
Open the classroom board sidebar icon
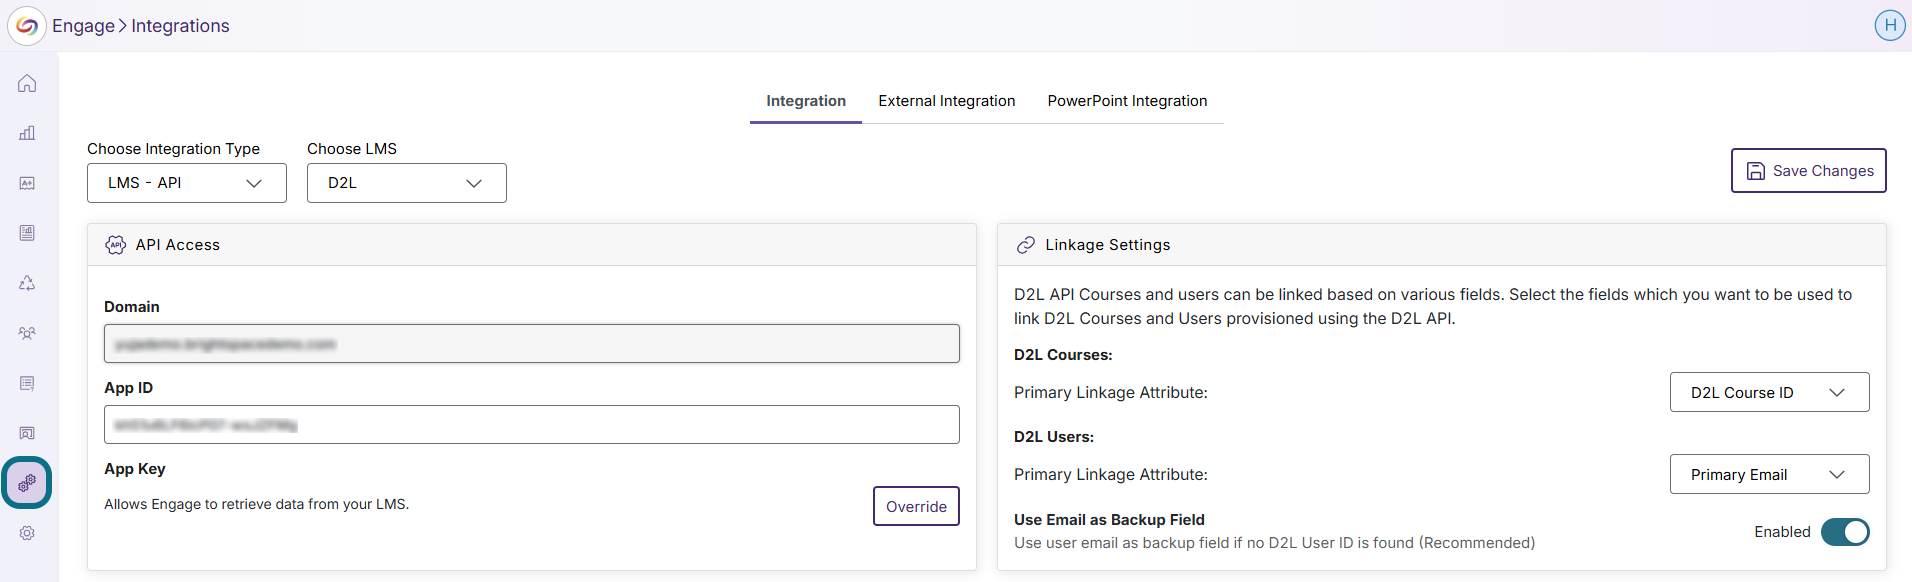point(27,433)
